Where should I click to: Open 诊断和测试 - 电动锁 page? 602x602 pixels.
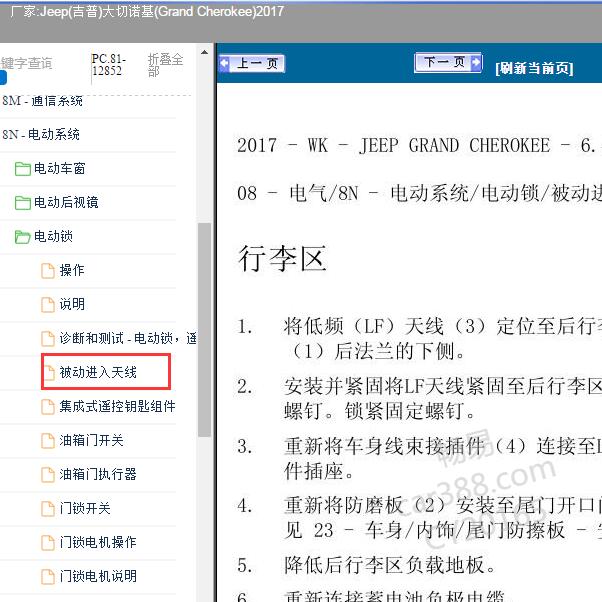point(128,338)
